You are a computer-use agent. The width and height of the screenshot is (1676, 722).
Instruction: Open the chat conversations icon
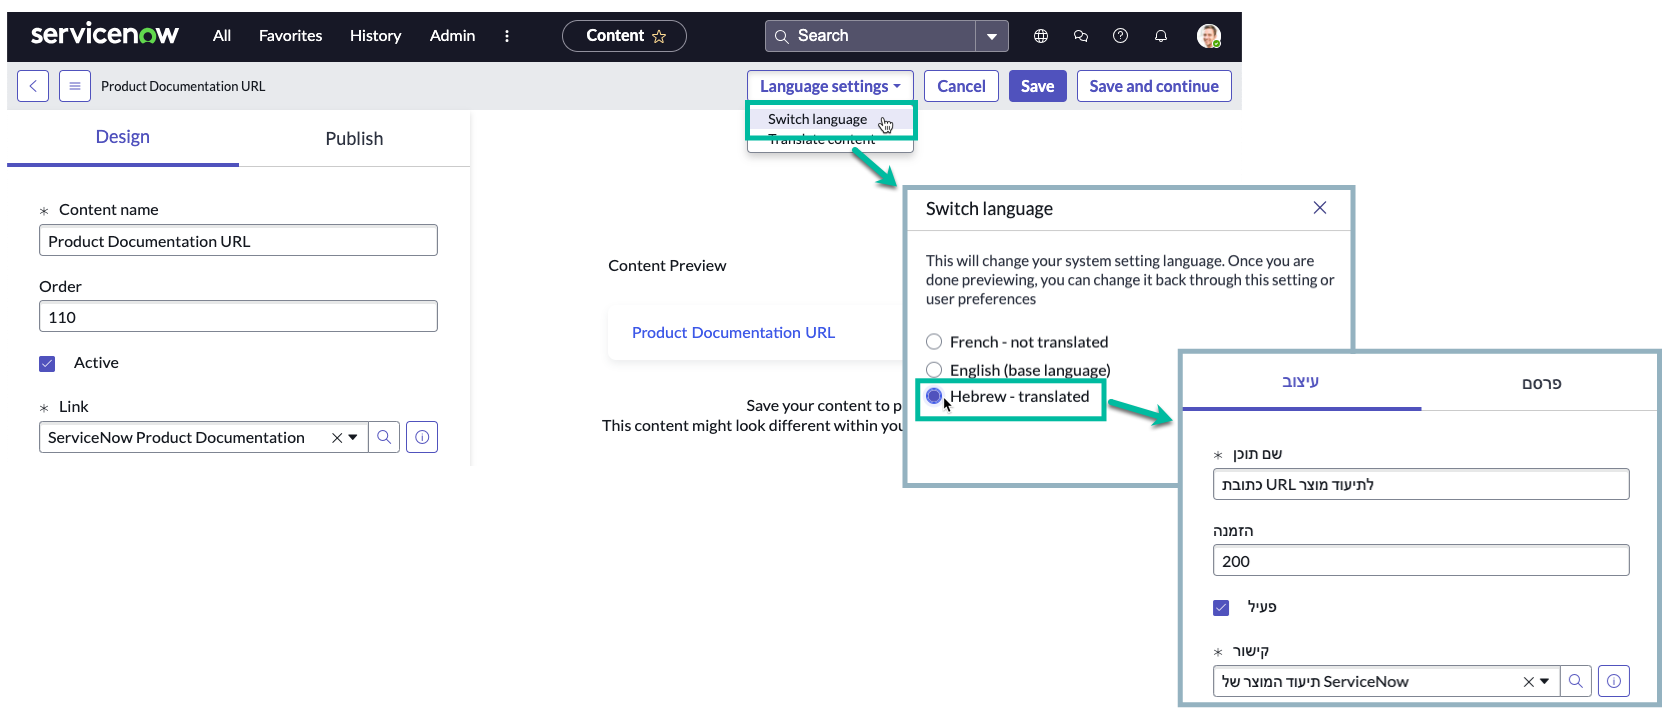(1081, 36)
